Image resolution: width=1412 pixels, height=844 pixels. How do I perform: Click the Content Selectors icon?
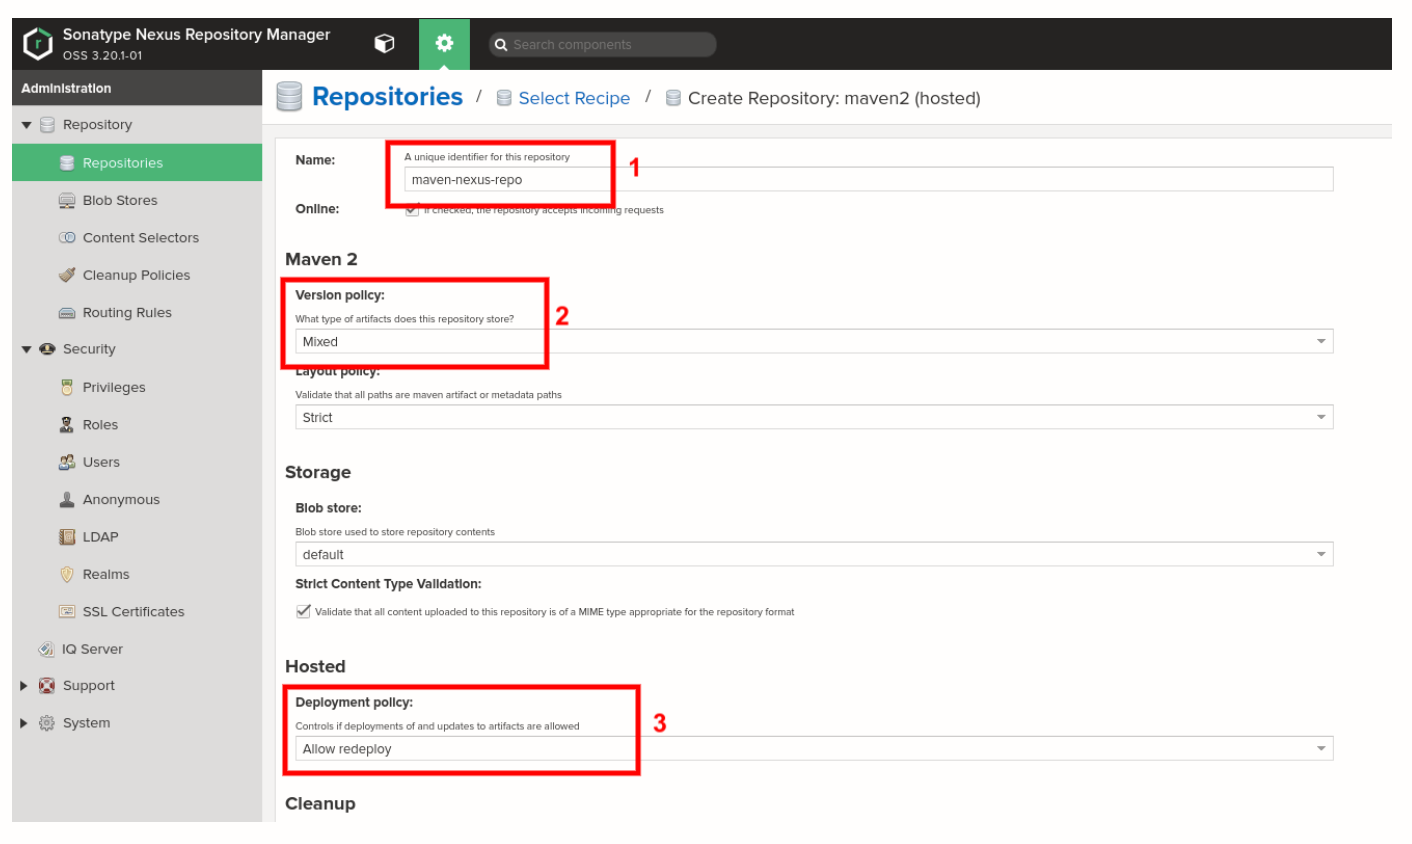[67, 238]
